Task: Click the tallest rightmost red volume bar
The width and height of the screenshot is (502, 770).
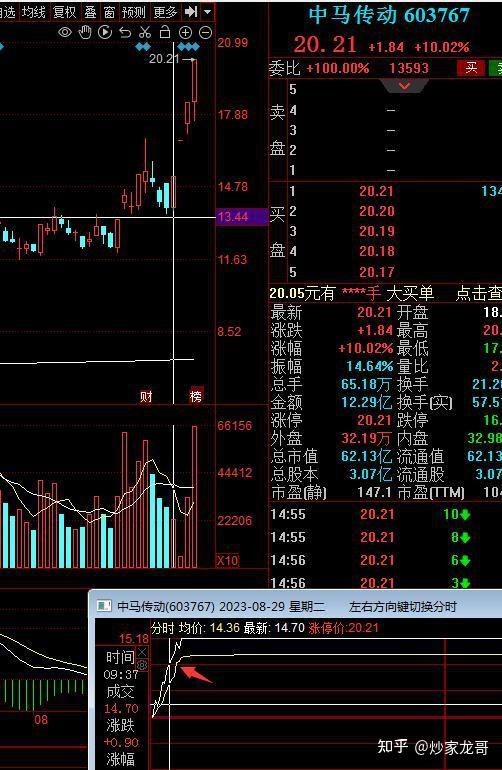Action: tap(195, 497)
